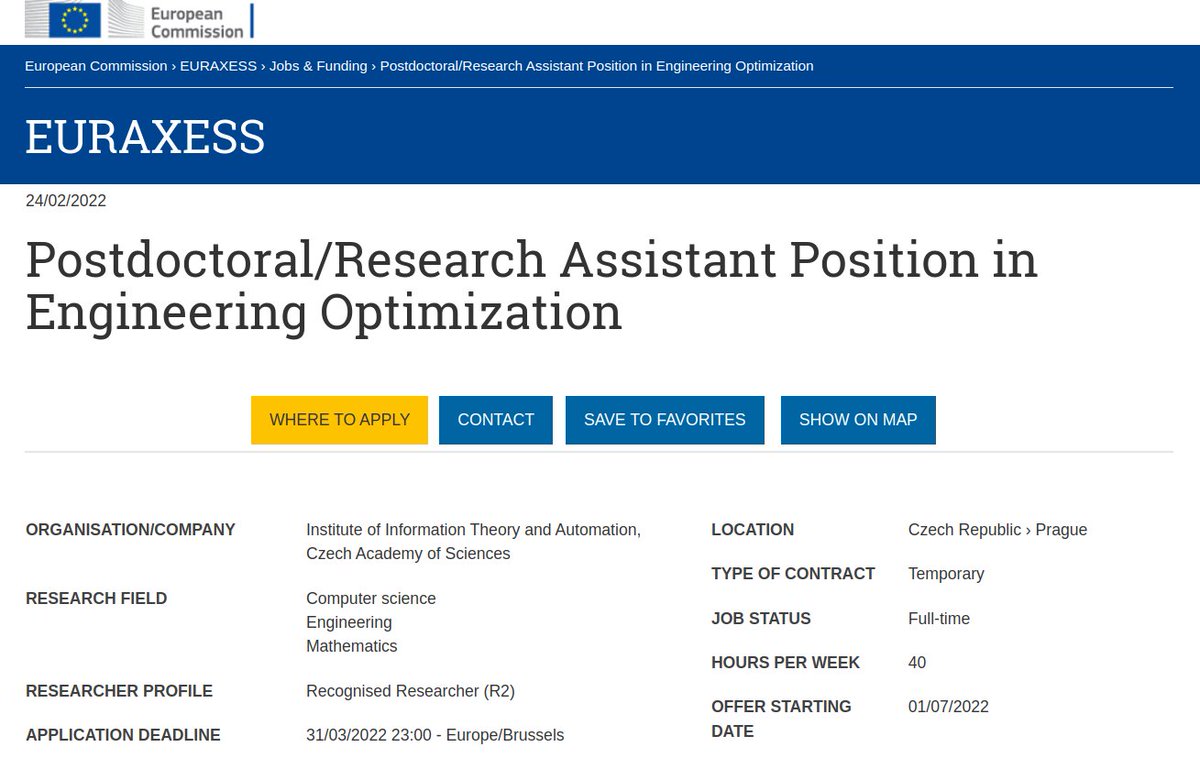This screenshot has width=1200, height=758.
Task: Click the RESEARCH FIELD label
Action: [x=96, y=599]
